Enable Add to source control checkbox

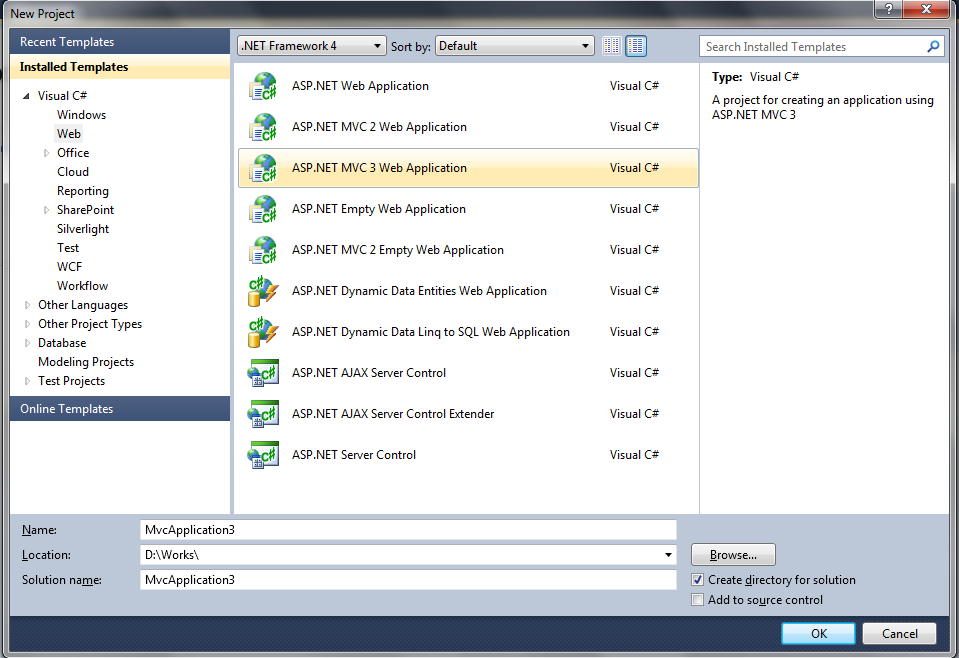(x=697, y=600)
